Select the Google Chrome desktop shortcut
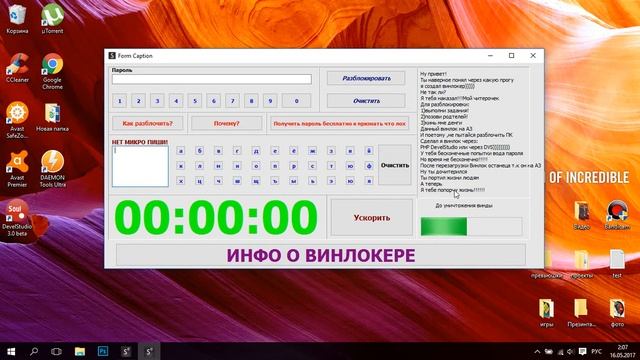 click(x=52, y=71)
